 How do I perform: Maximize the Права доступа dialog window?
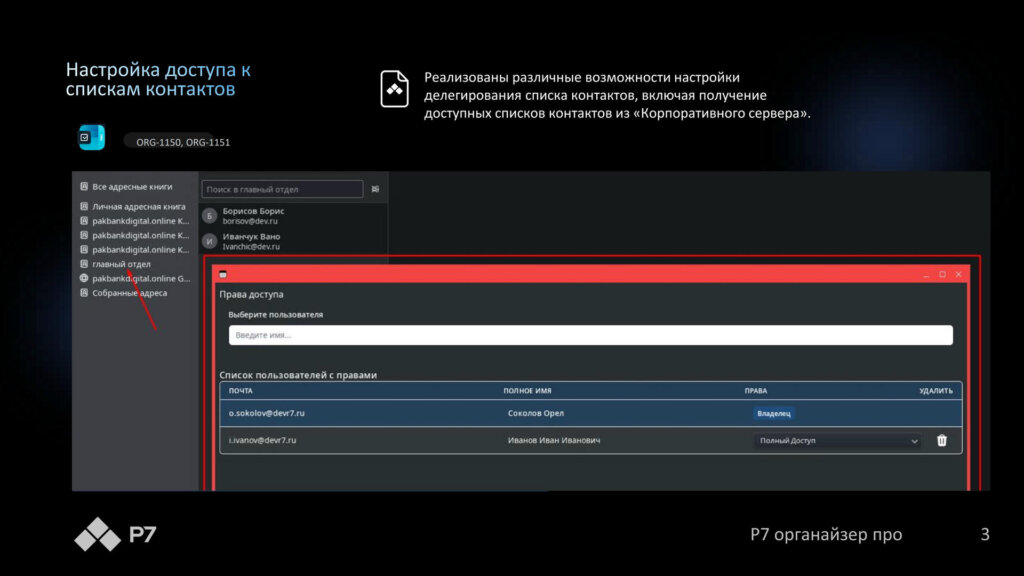(942, 274)
